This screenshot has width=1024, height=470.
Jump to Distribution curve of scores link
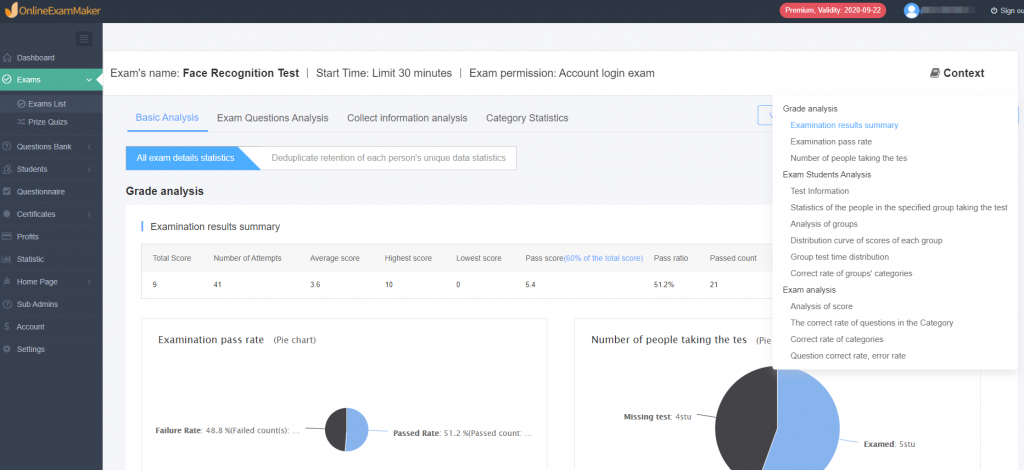coord(866,240)
